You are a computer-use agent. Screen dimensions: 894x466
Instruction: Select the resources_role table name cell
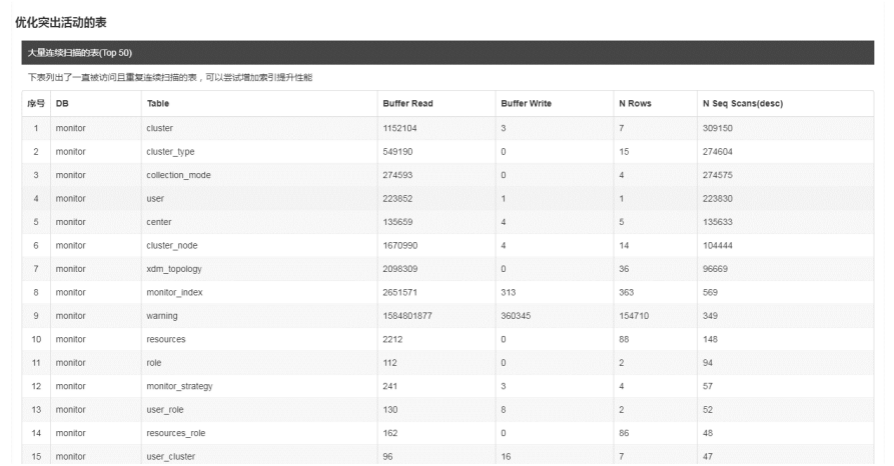coord(176,433)
